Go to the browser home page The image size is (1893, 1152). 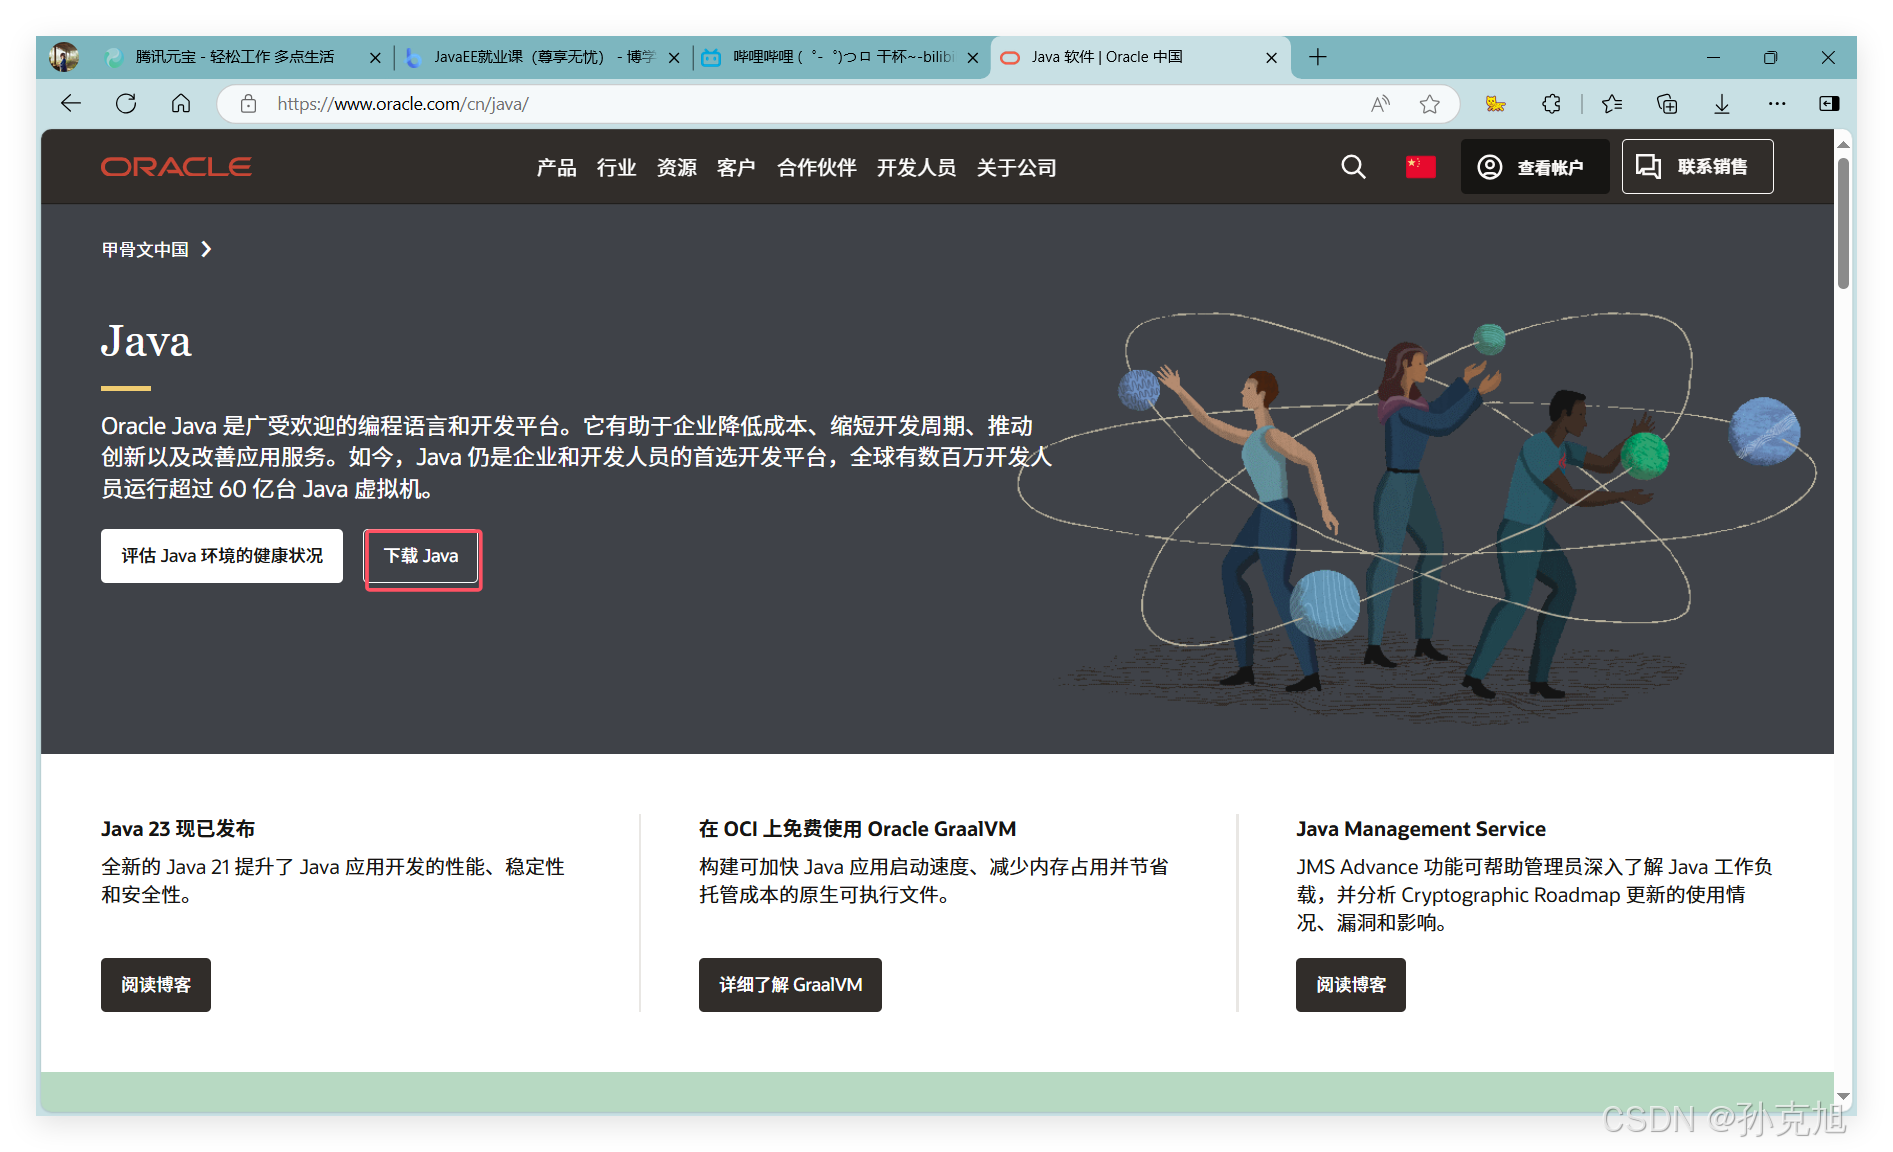tap(181, 103)
